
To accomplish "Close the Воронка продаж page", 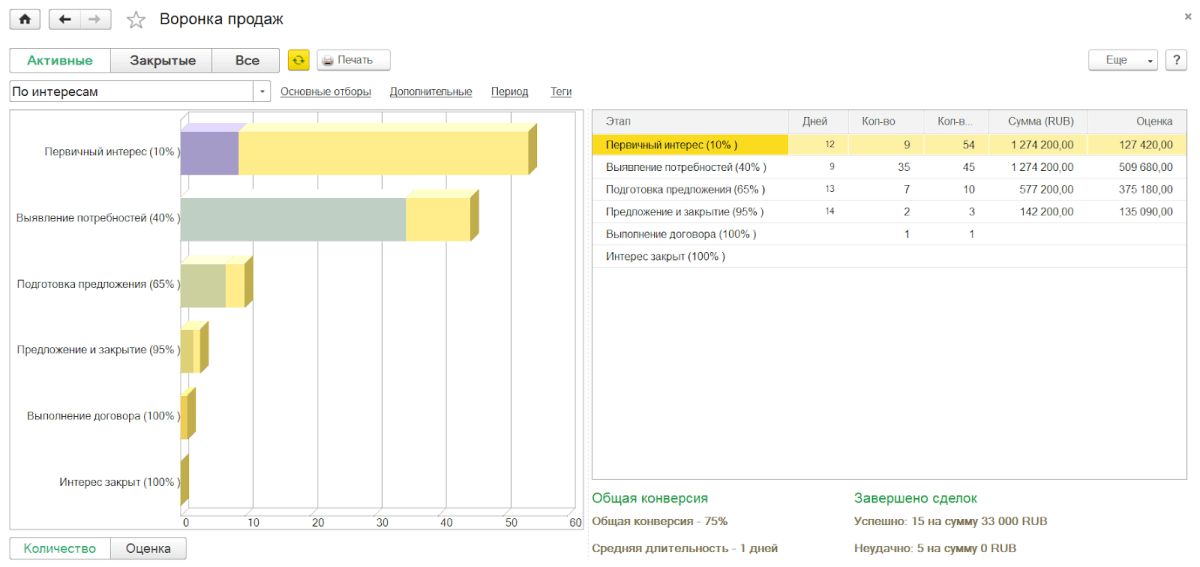I will [x=1187, y=17].
